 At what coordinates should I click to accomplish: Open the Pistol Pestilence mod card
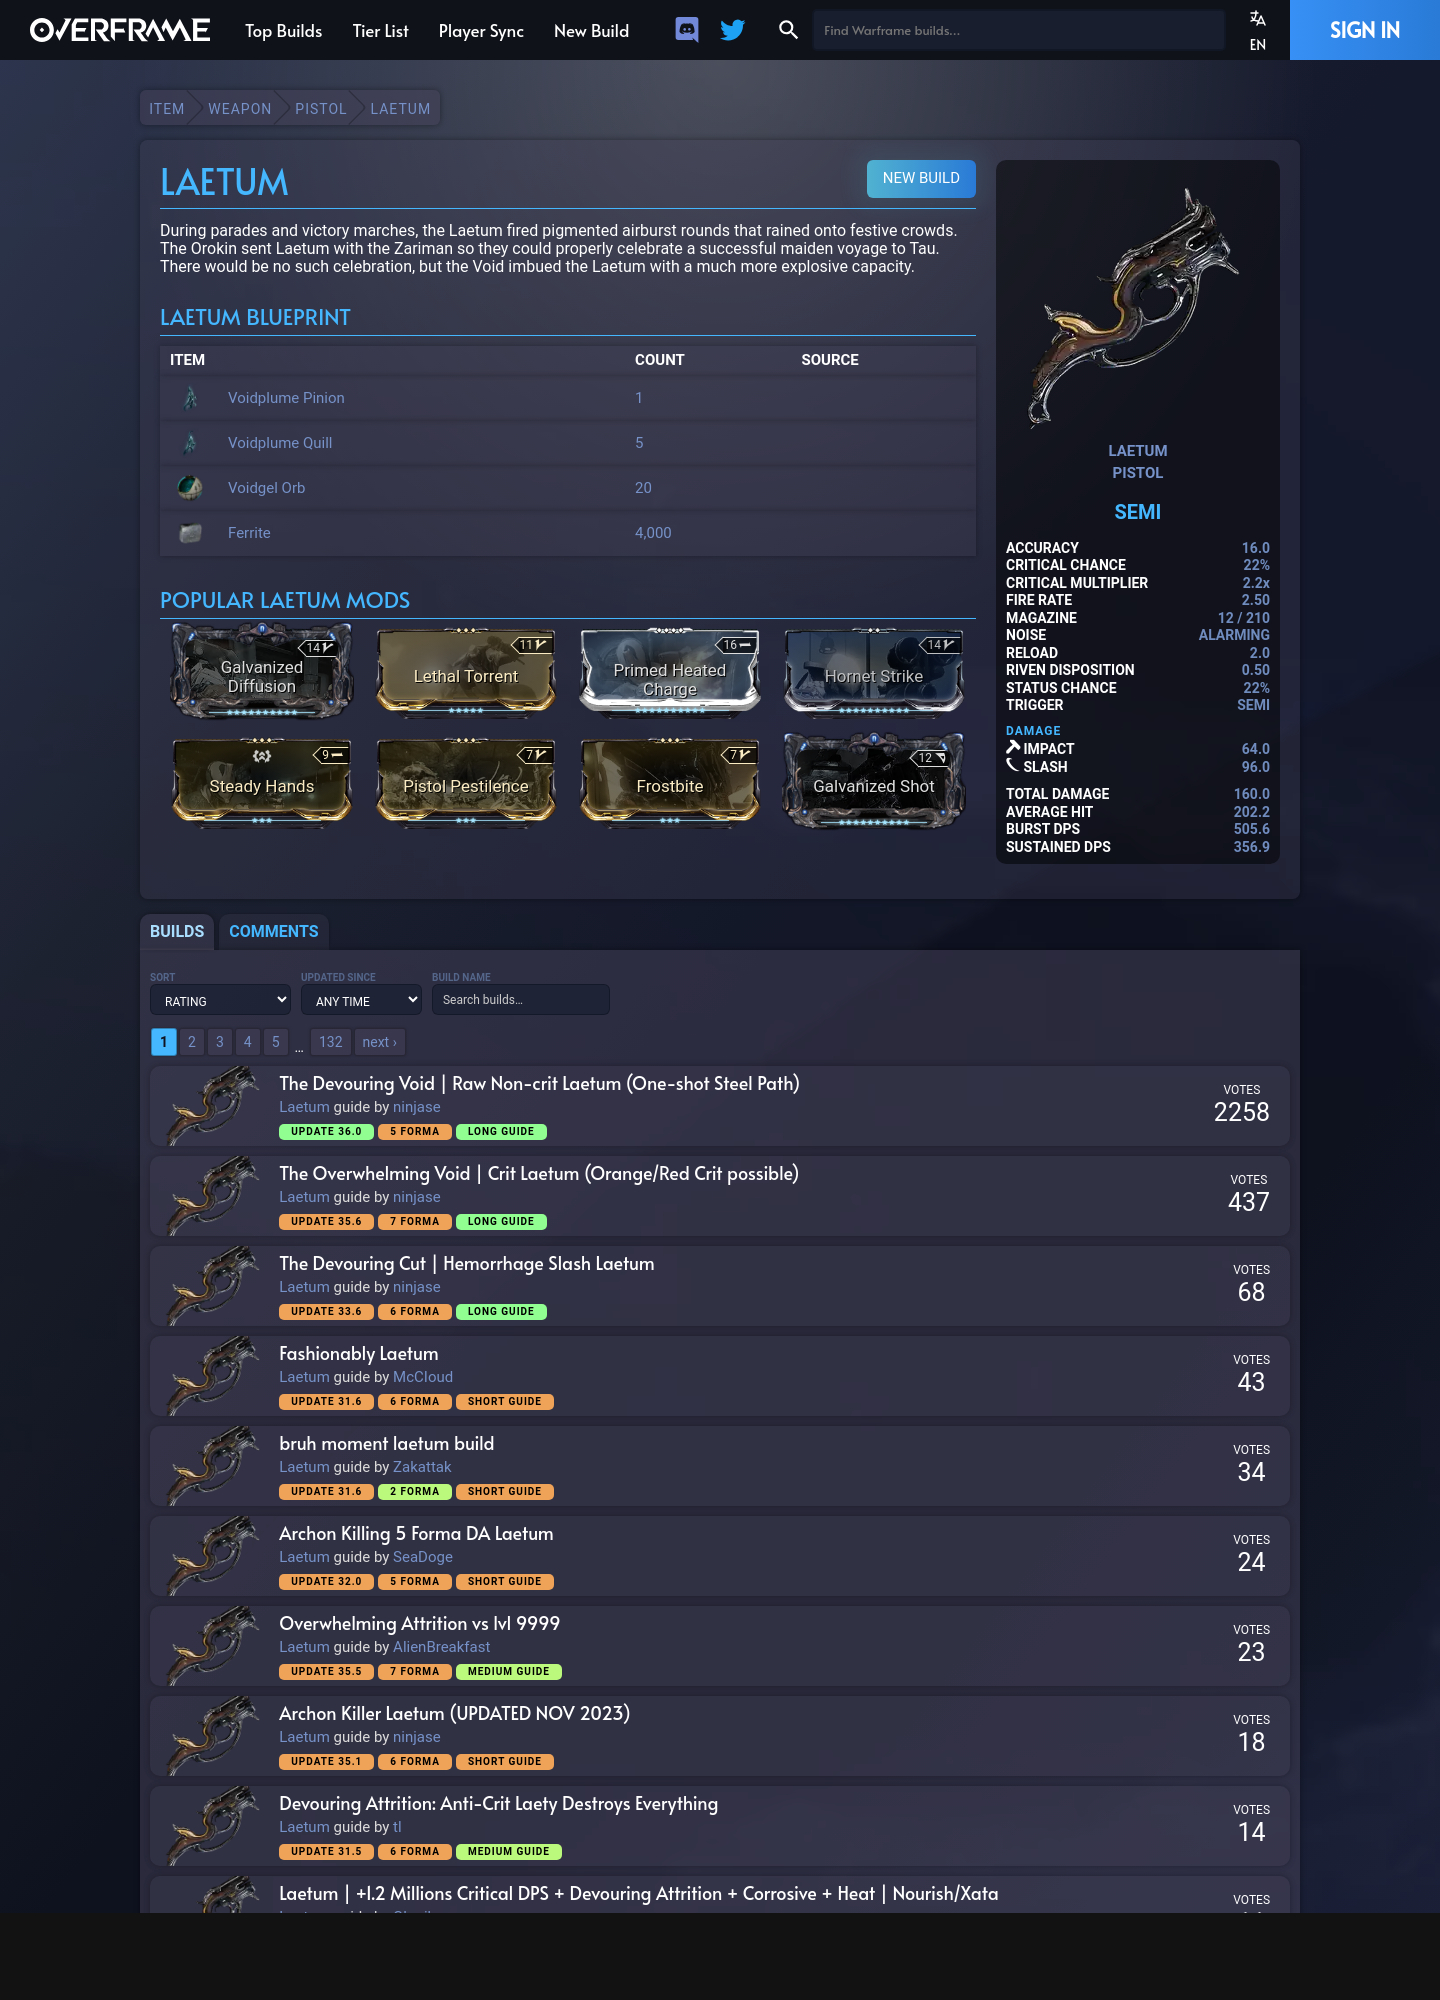(466, 781)
